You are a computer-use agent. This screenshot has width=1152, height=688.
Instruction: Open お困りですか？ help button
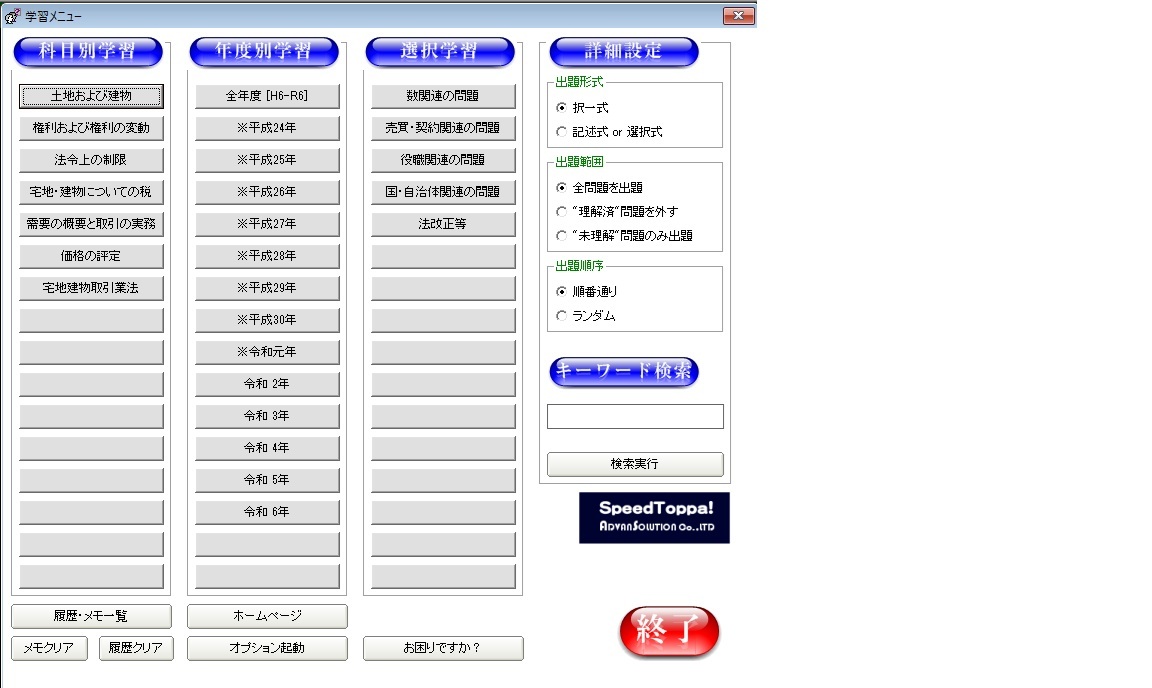(x=443, y=648)
